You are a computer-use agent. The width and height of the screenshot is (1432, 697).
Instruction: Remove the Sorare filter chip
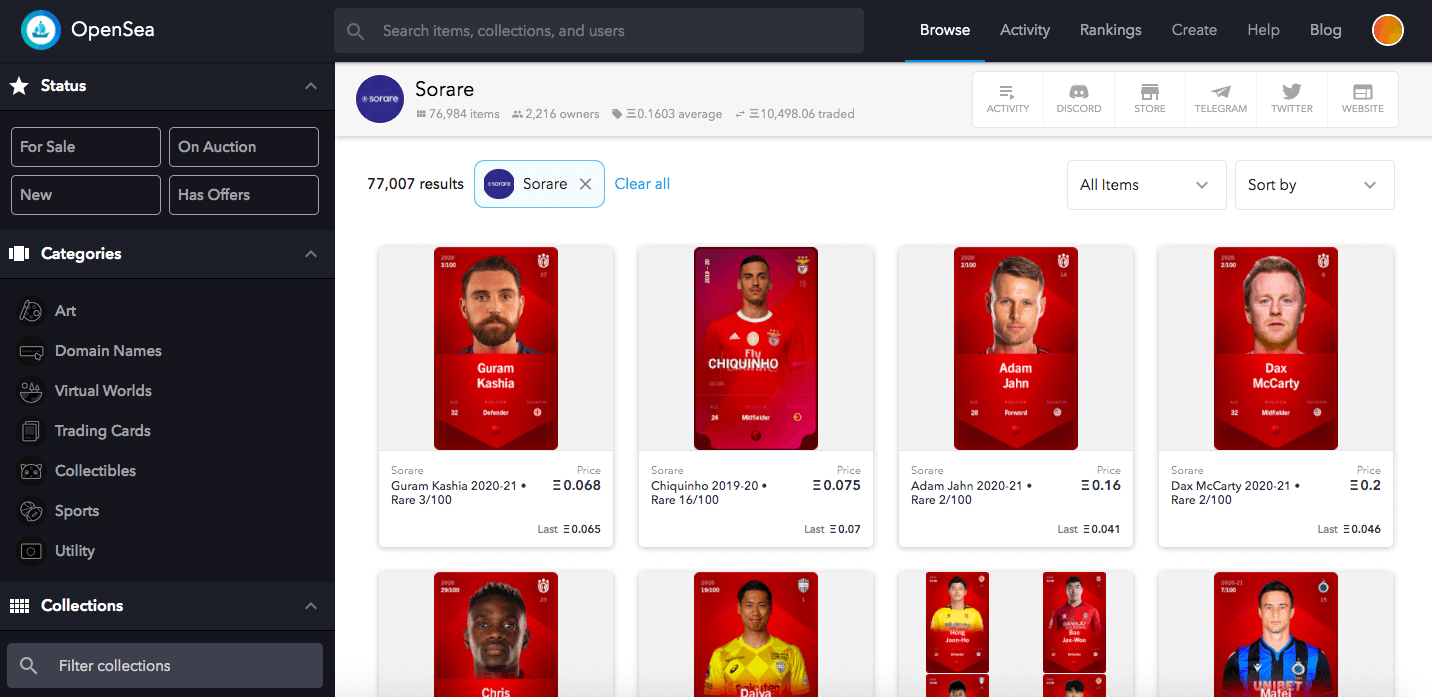[x=586, y=184]
